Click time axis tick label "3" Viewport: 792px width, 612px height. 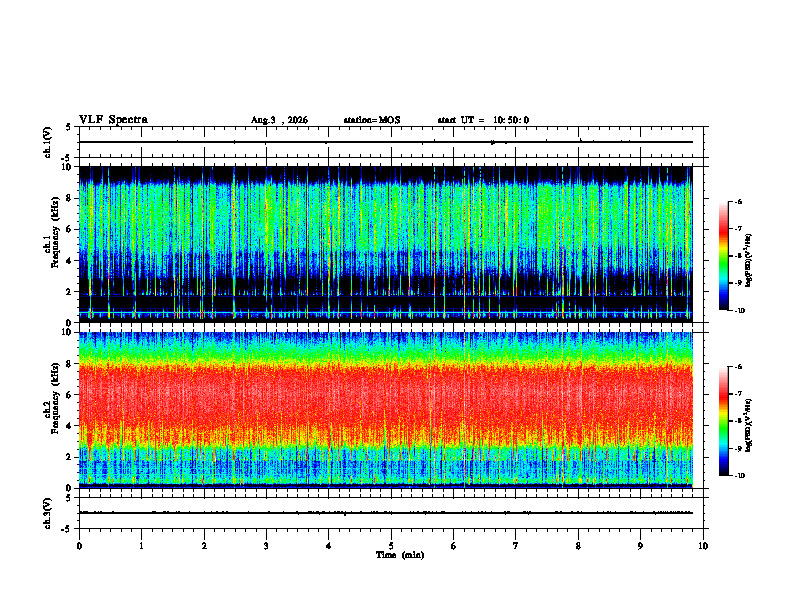coord(266,546)
